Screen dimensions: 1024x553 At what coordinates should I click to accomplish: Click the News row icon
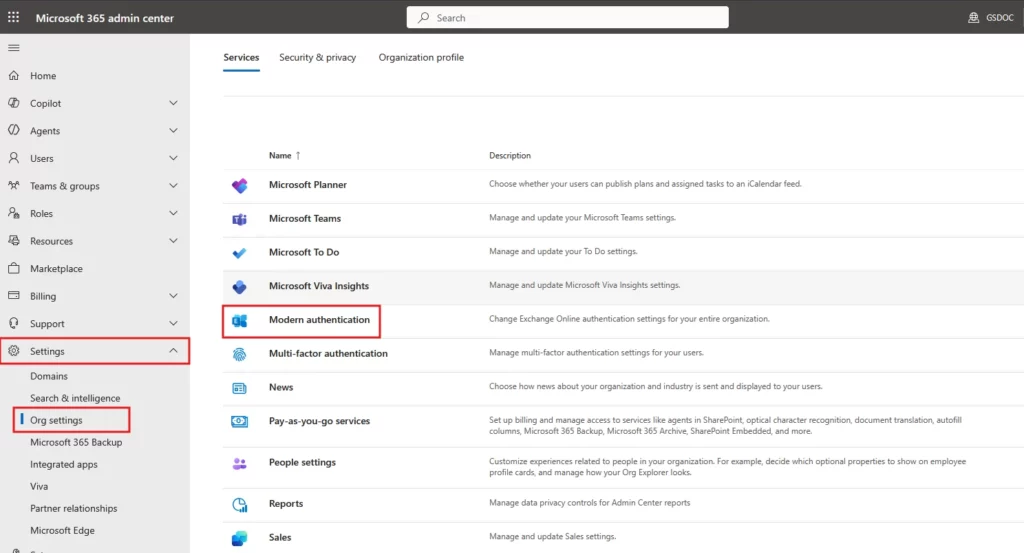coord(240,388)
